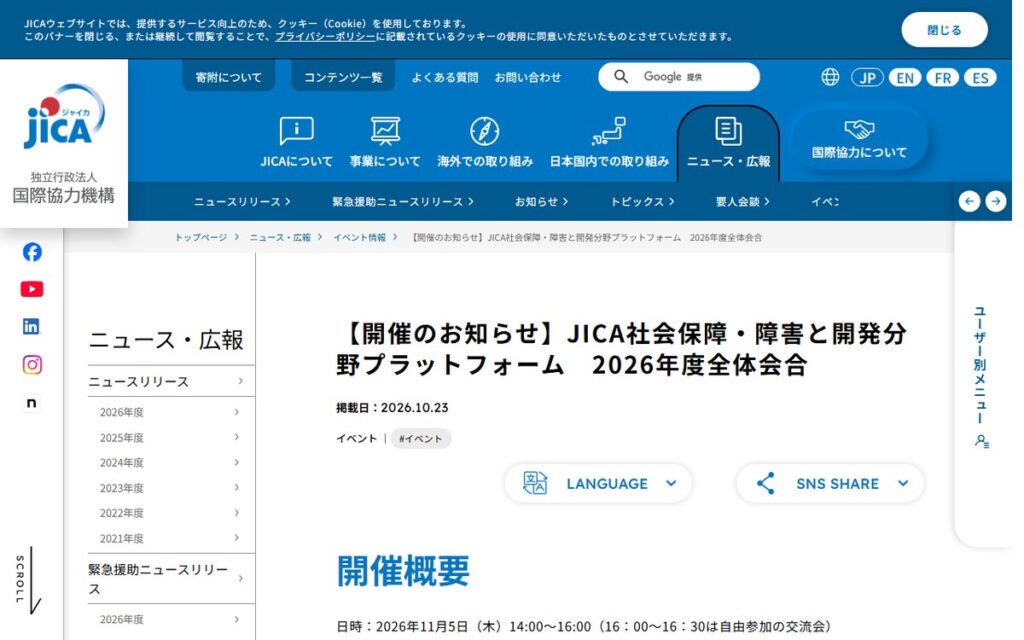This screenshot has width=1024, height=640.
Task: Click the globe language icon
Action: (x=830, y=77)
